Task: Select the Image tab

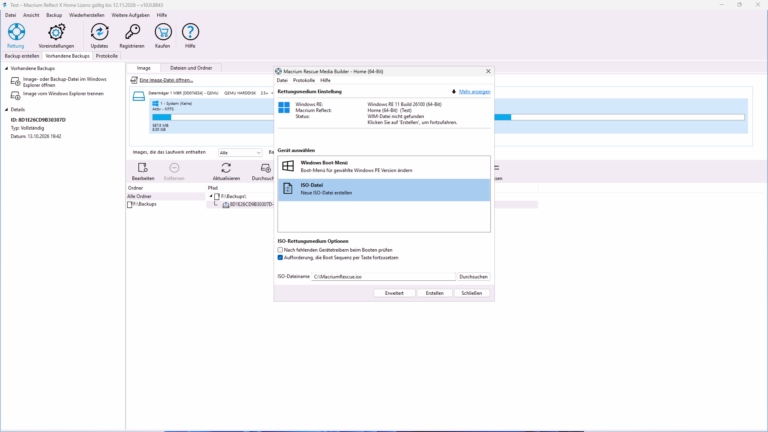Action: [x=144, y=68]
